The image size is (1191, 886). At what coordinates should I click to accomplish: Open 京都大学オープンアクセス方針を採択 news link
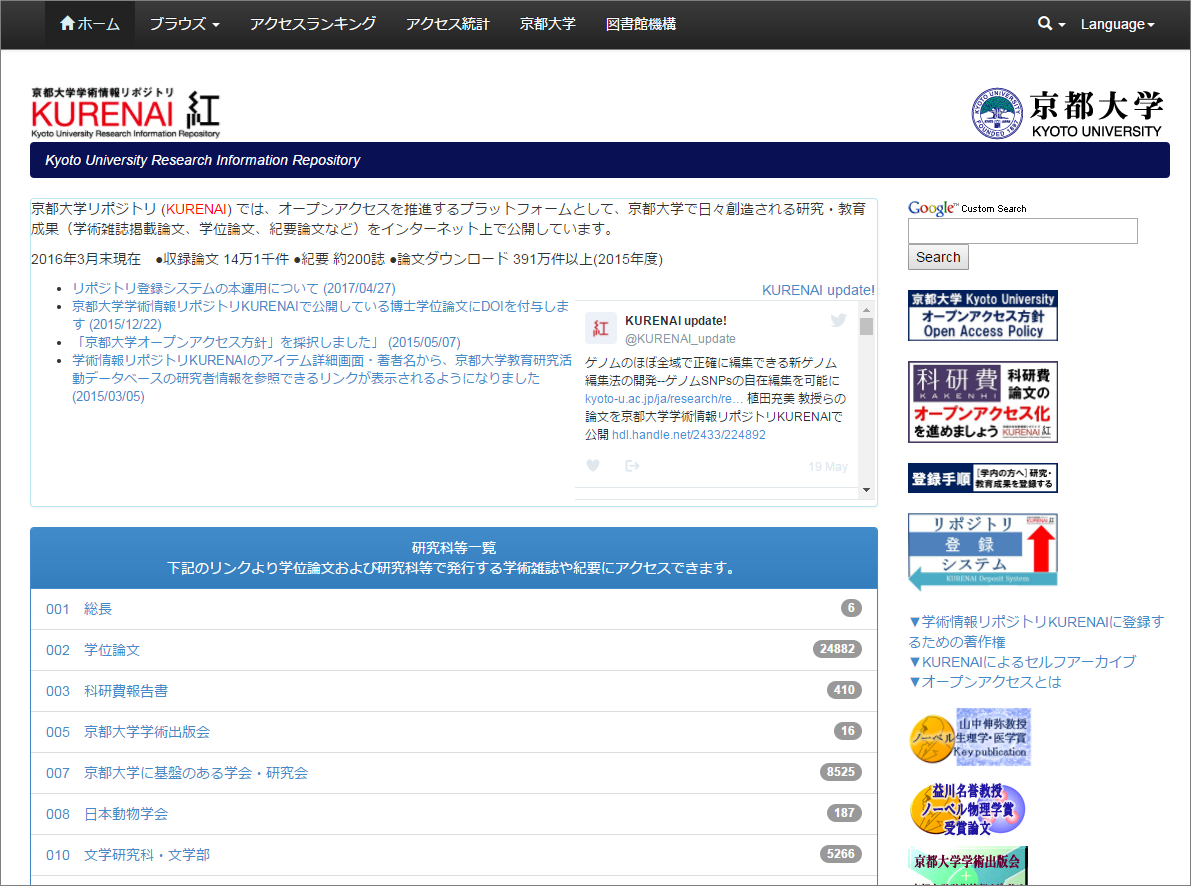point(267,342)
